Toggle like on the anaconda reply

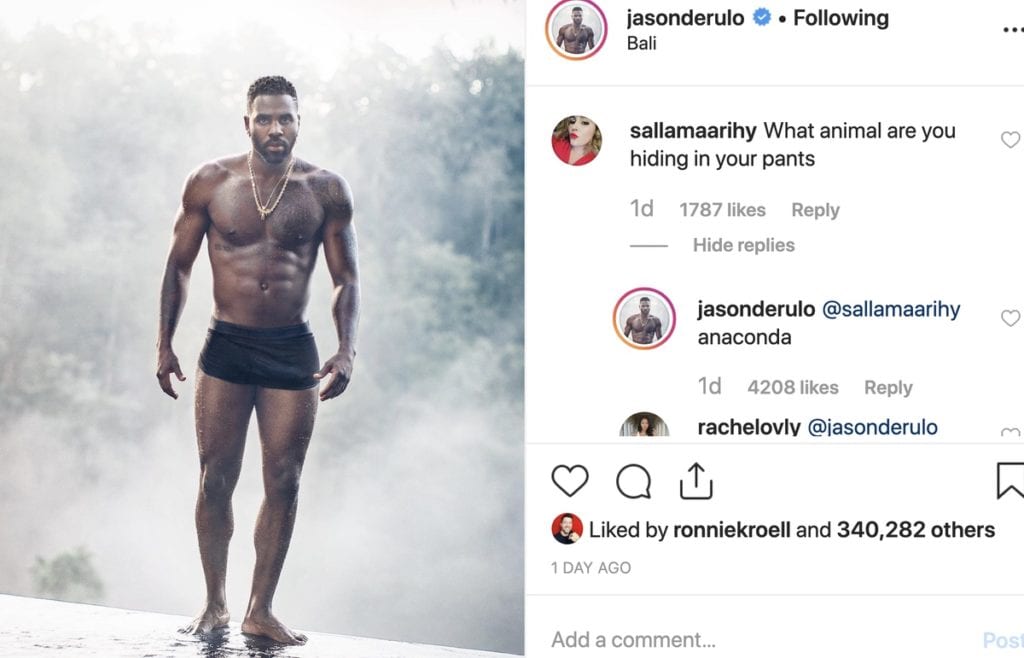pyautogui.click(x=1010, y=318)
